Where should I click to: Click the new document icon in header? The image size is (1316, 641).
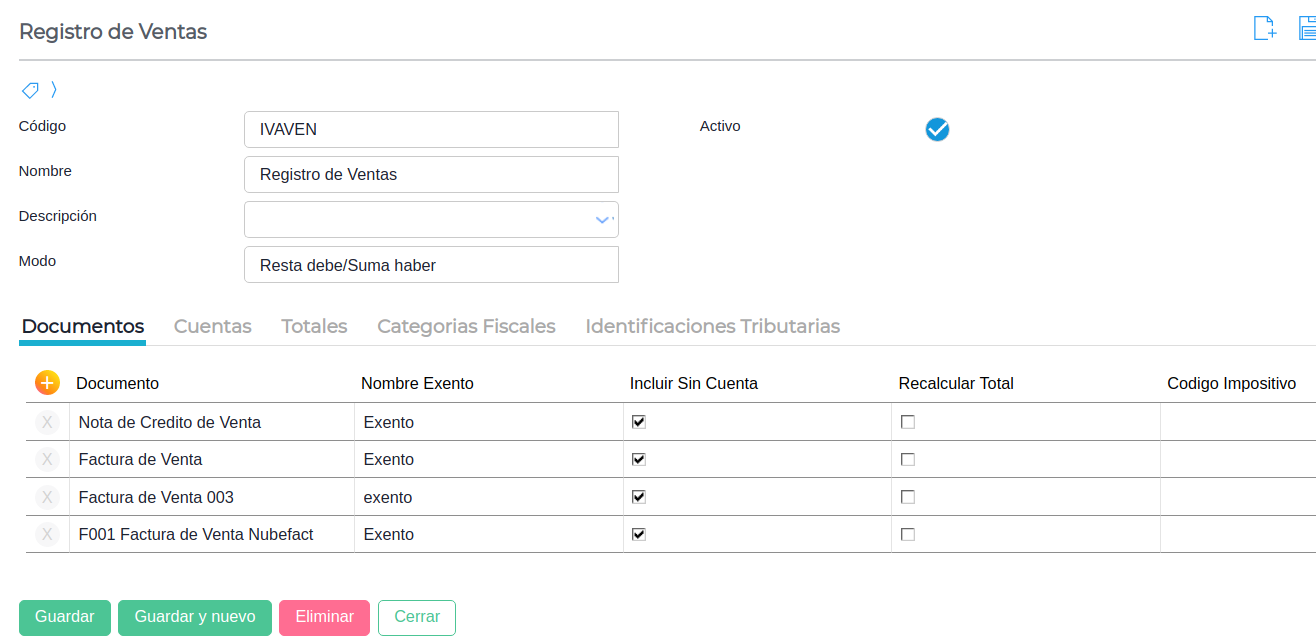[x=1265, y=28]
